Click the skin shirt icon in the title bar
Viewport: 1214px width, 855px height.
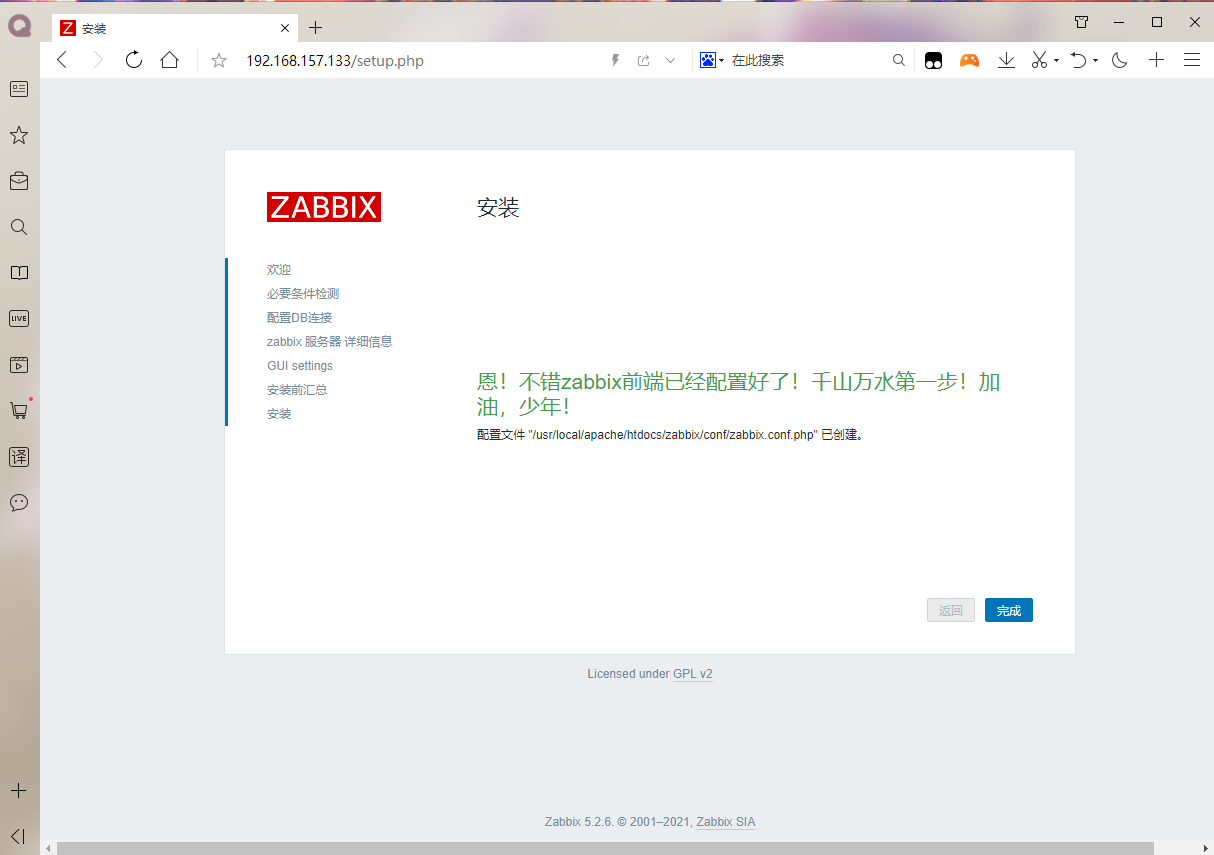coord(1081,22)
